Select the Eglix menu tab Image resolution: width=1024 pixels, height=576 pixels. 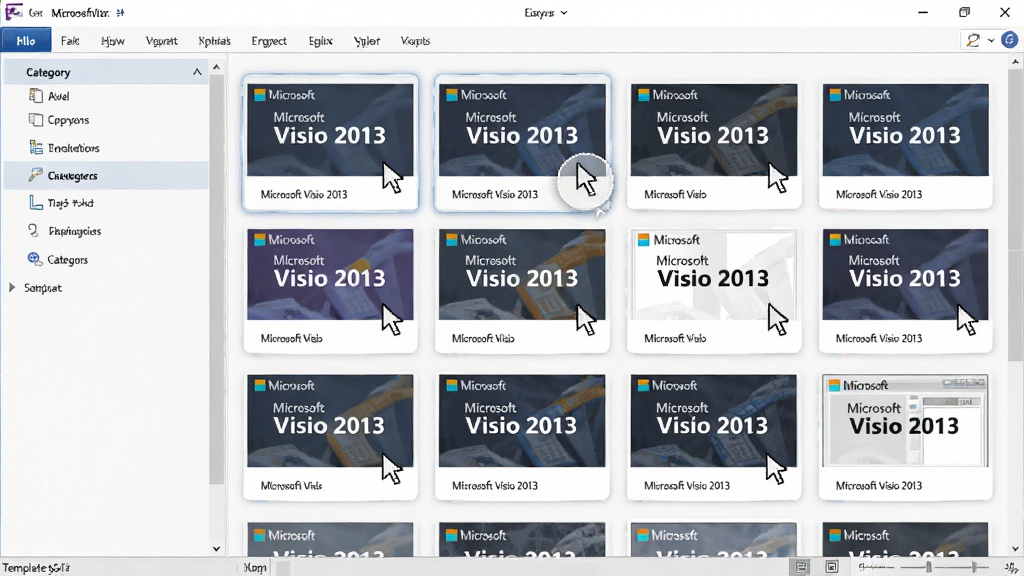(x=320, y=40)
